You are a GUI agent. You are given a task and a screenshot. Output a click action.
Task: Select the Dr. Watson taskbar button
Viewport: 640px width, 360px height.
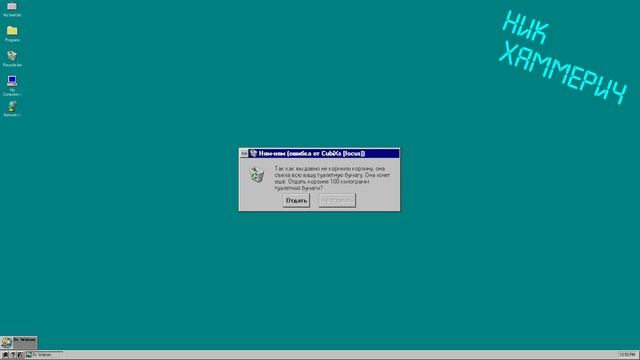44,355
